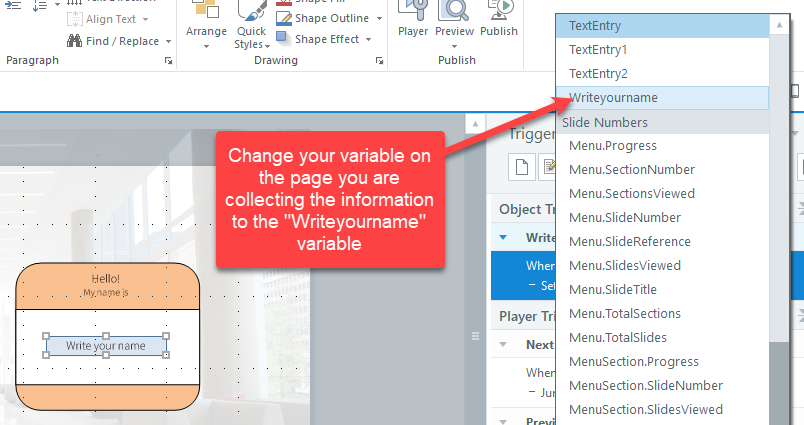Create a new trigger with page icon
The width and height of the screenshot is (804, 425).
point(521,167)
